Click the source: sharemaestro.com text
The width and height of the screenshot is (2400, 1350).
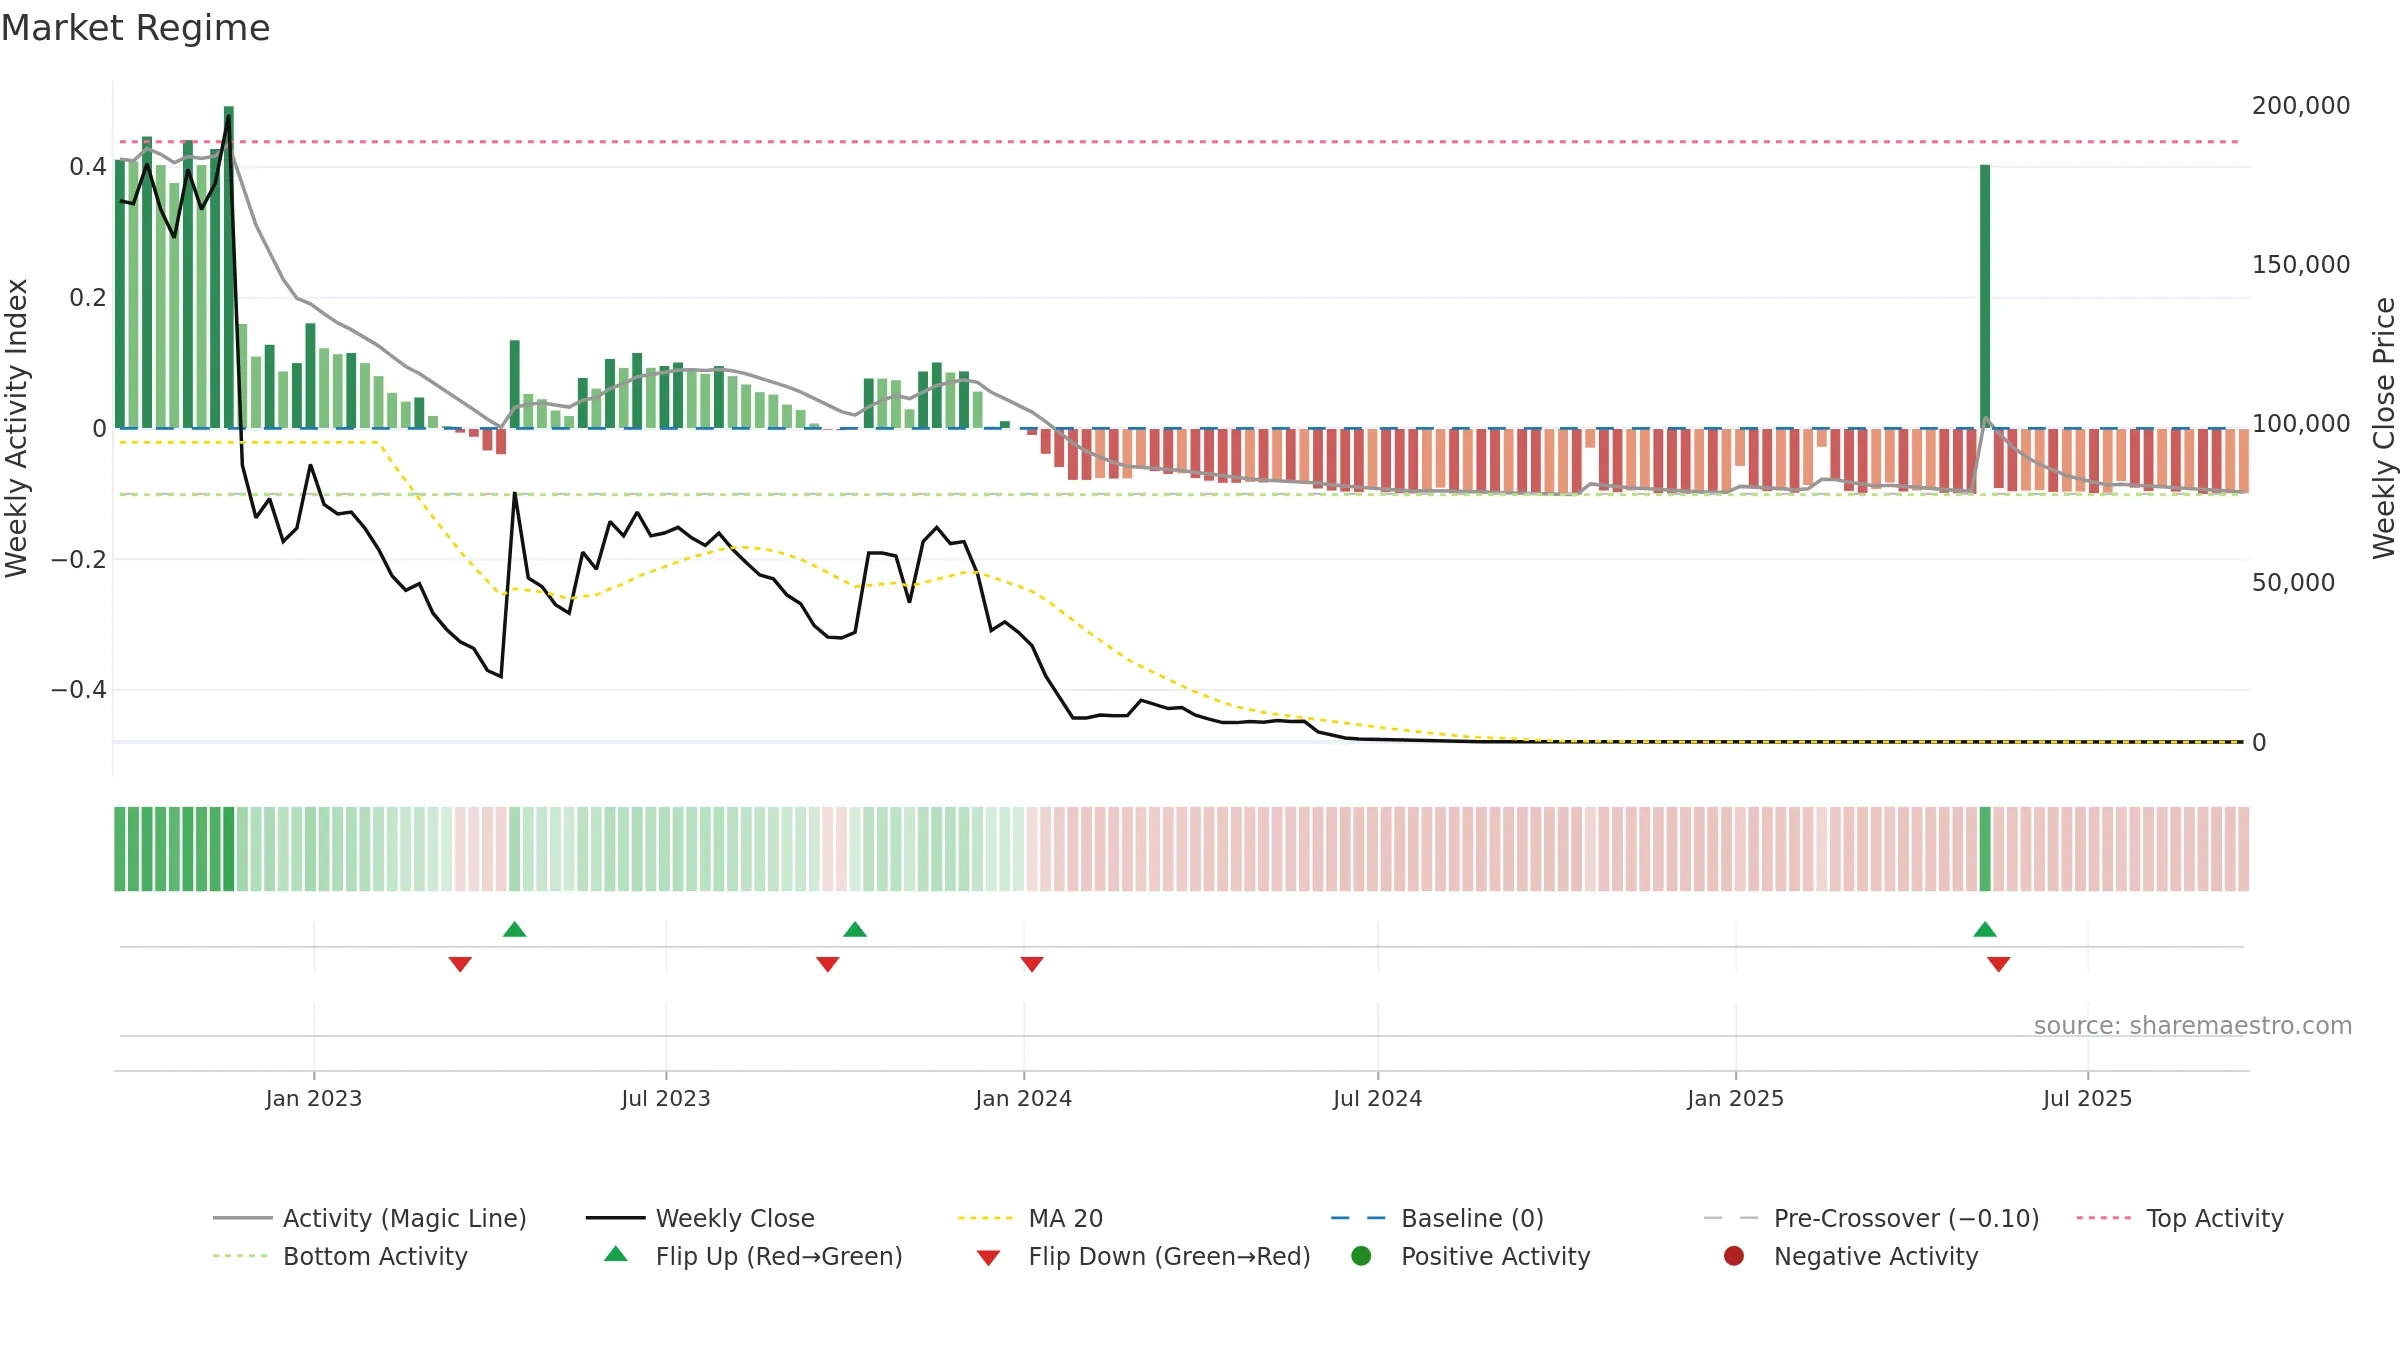2193,1026
